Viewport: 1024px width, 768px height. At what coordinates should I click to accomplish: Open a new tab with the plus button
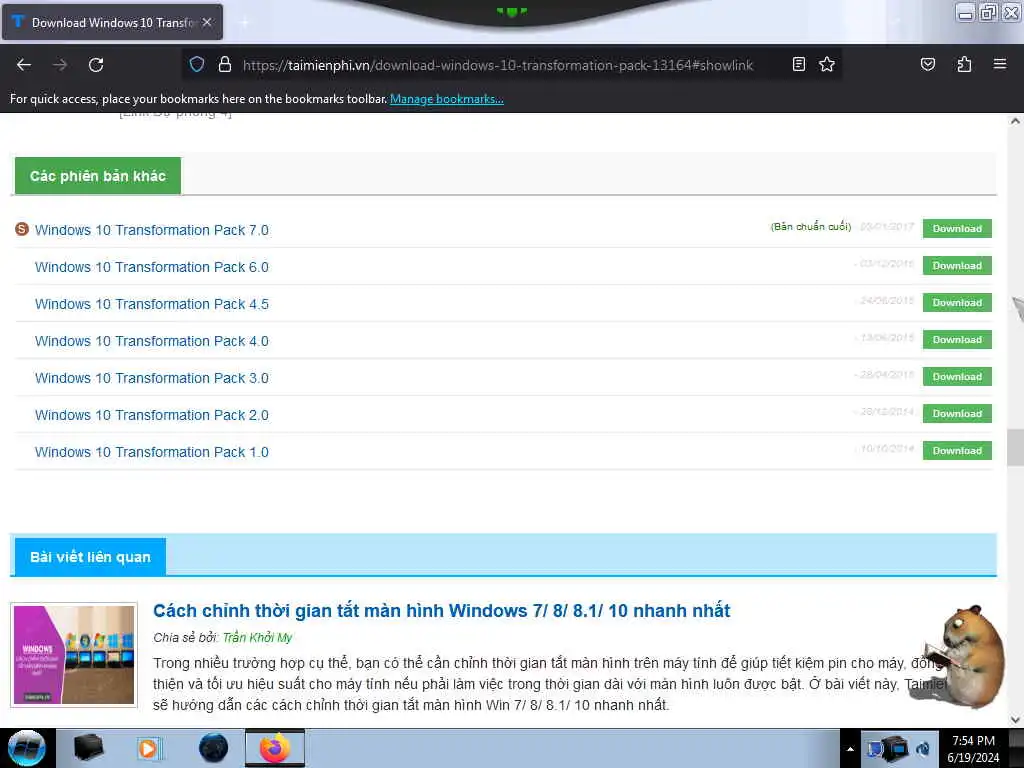pos(244,22)
